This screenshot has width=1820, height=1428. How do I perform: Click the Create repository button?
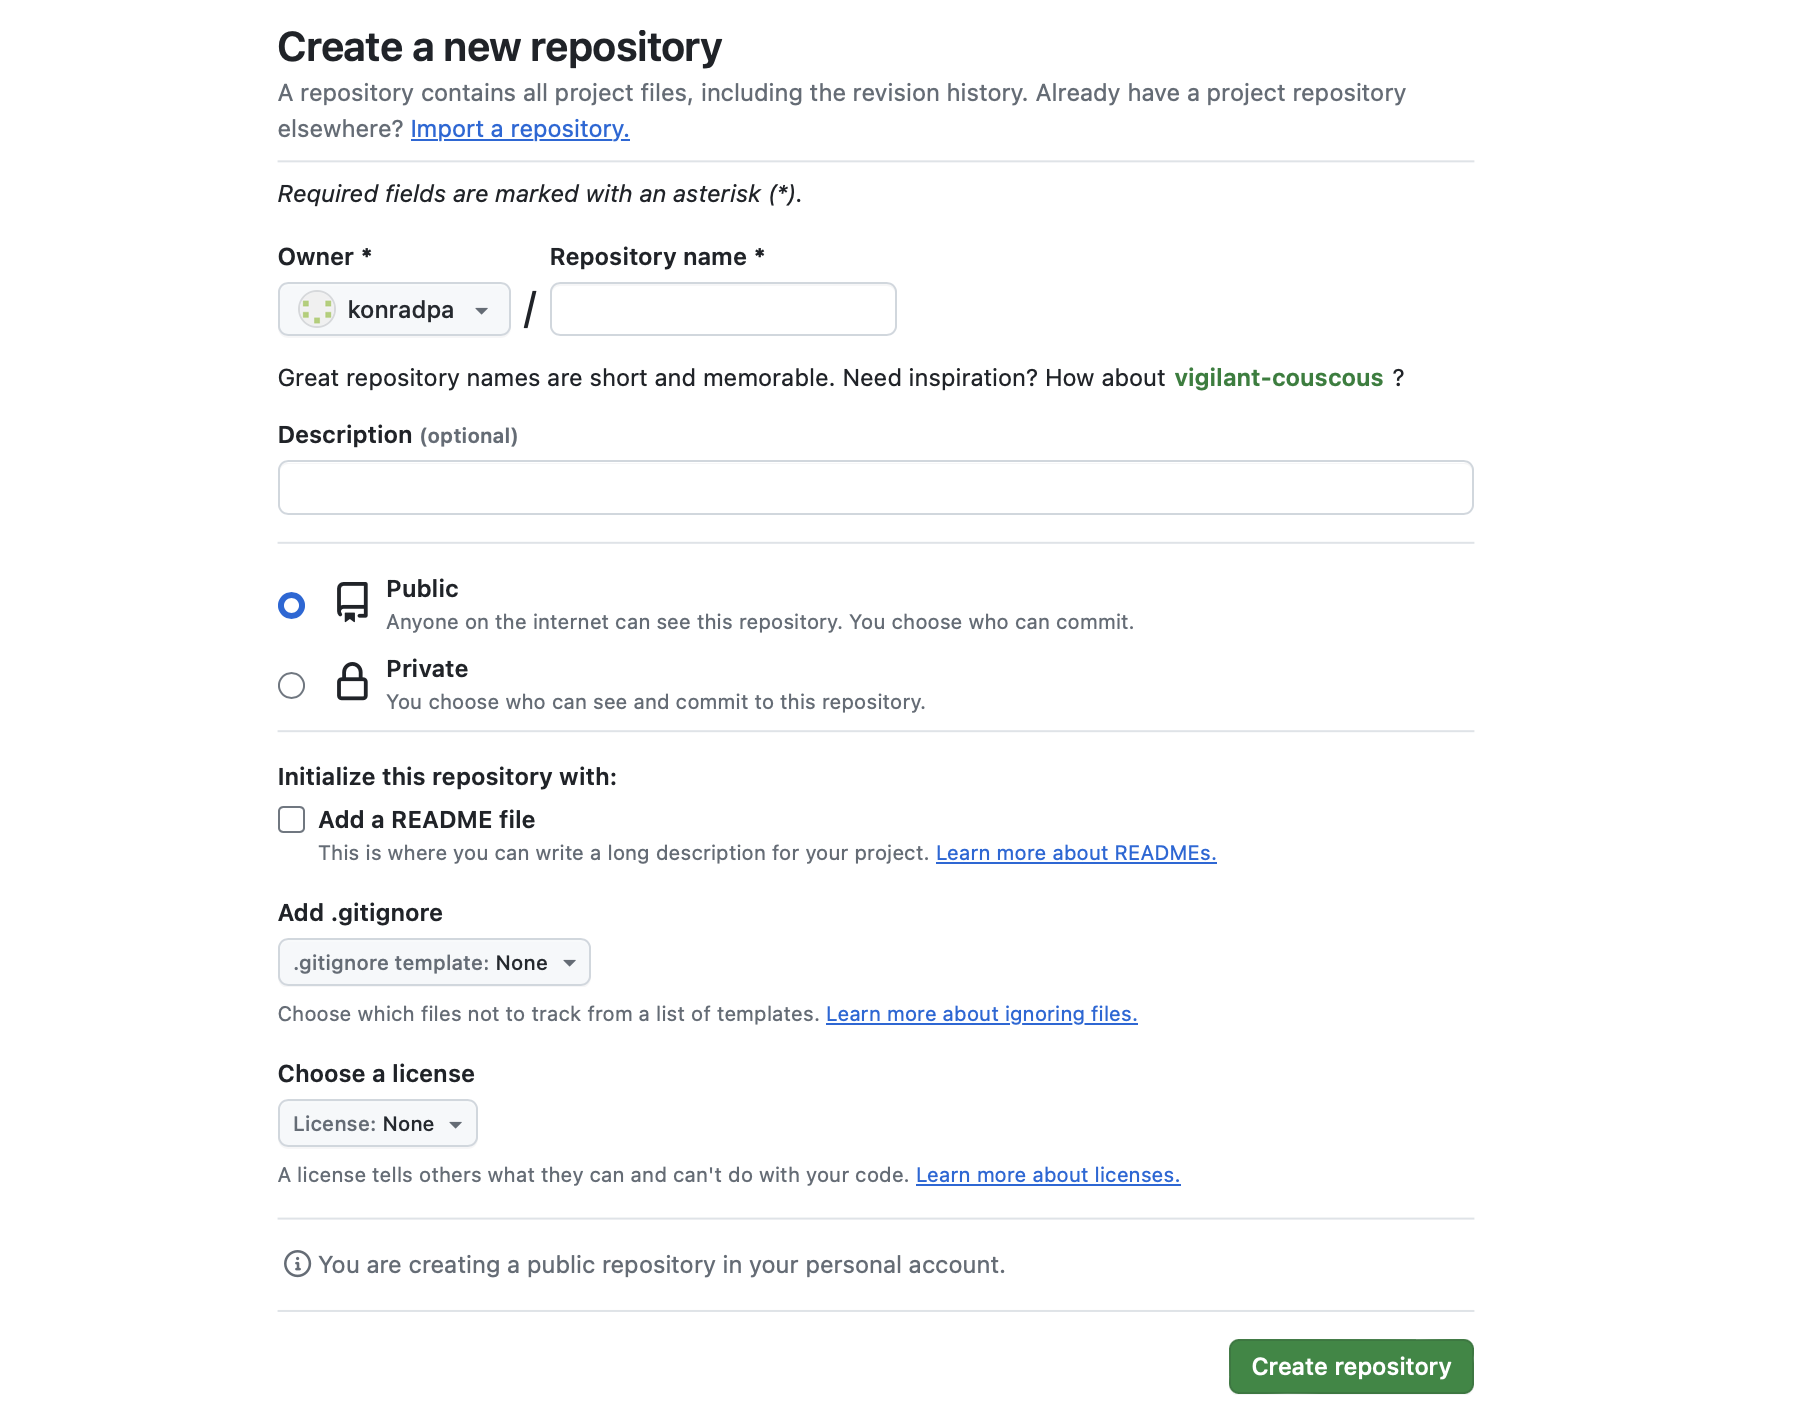click(x=1350, y=1366)
